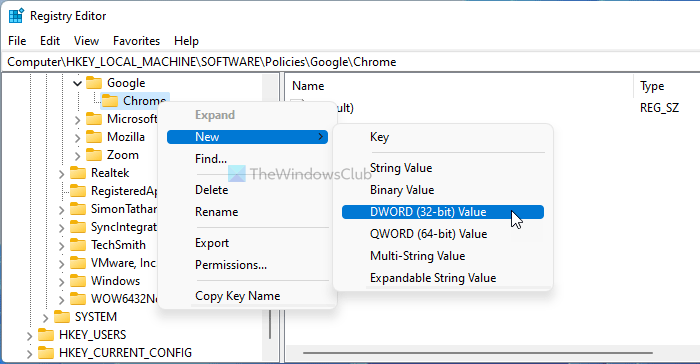Image resolution: width=700 pixels, height=364 pixels.
Task: Click the Zoom folder icon
Action: click(x=94, y=155)
